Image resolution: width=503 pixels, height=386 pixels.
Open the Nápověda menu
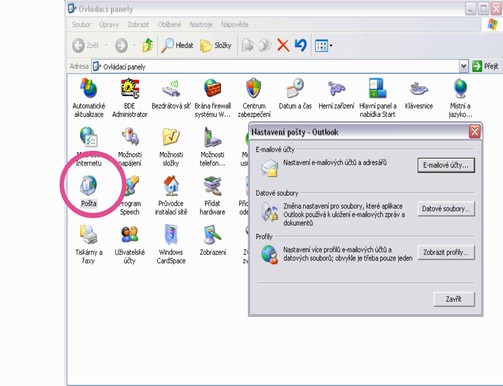[x=235, y=25]
